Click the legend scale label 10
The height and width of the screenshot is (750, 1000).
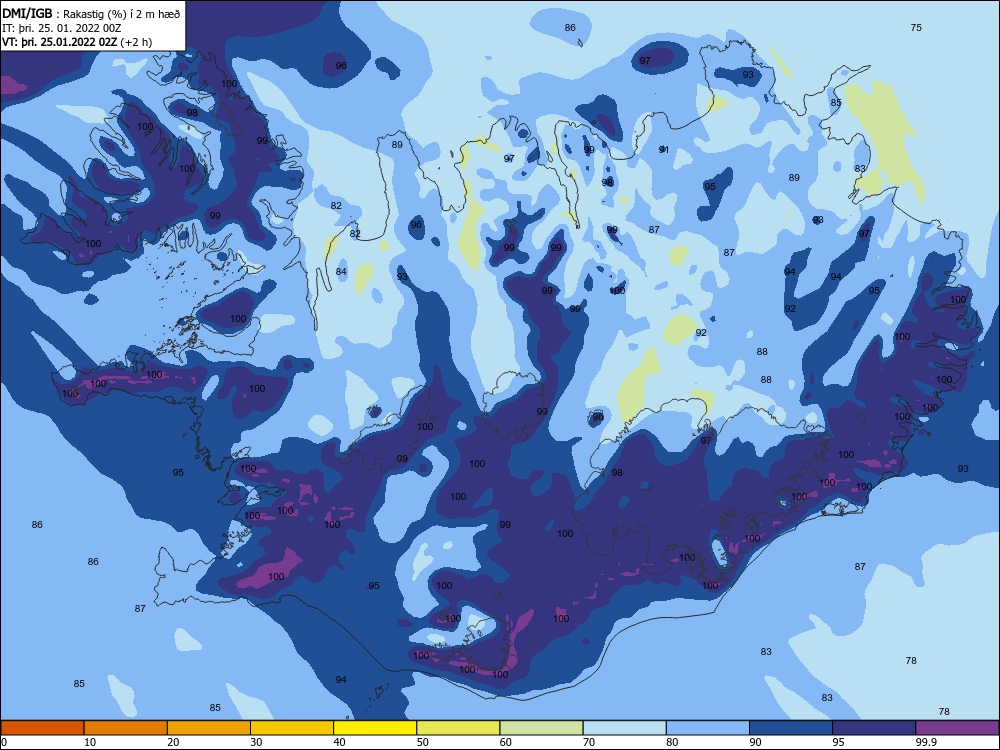point(90,742)
